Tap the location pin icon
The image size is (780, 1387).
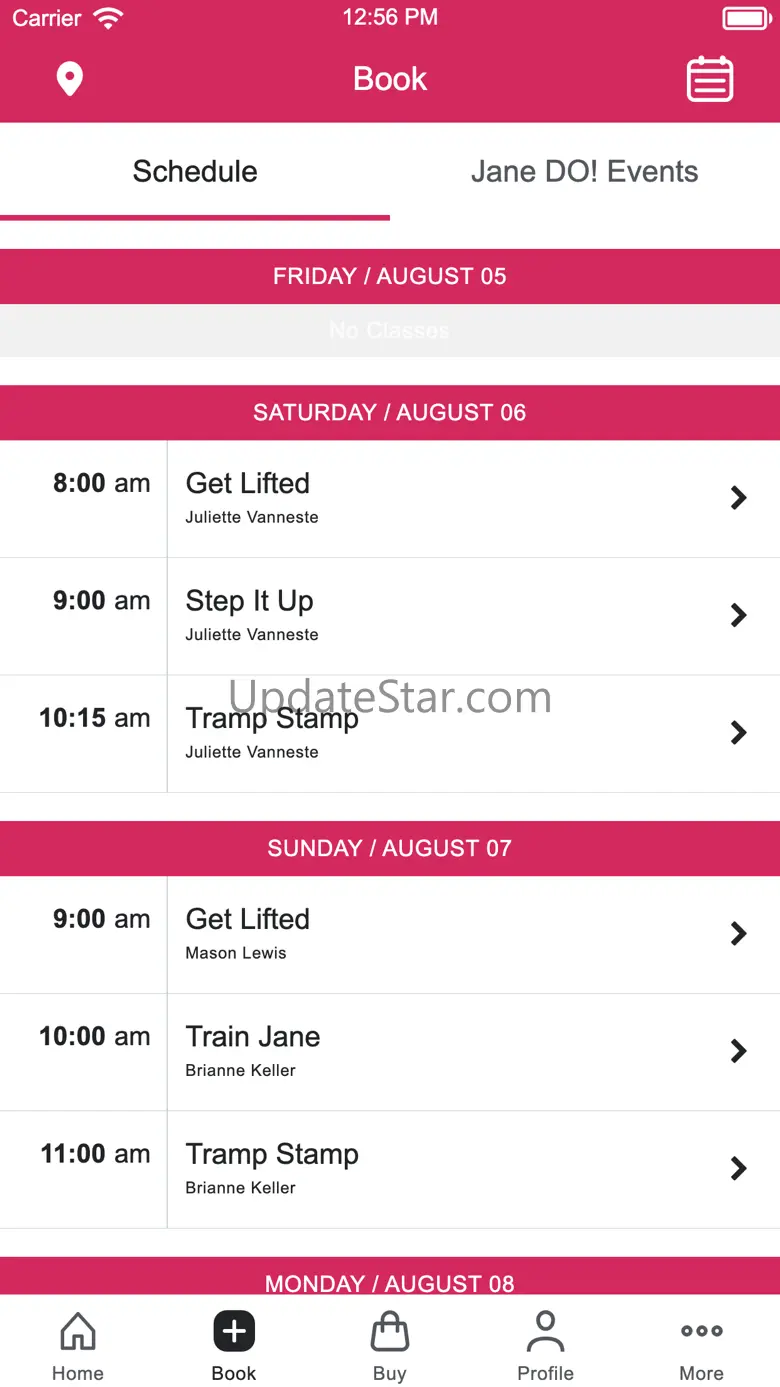(x=69, y=79)
